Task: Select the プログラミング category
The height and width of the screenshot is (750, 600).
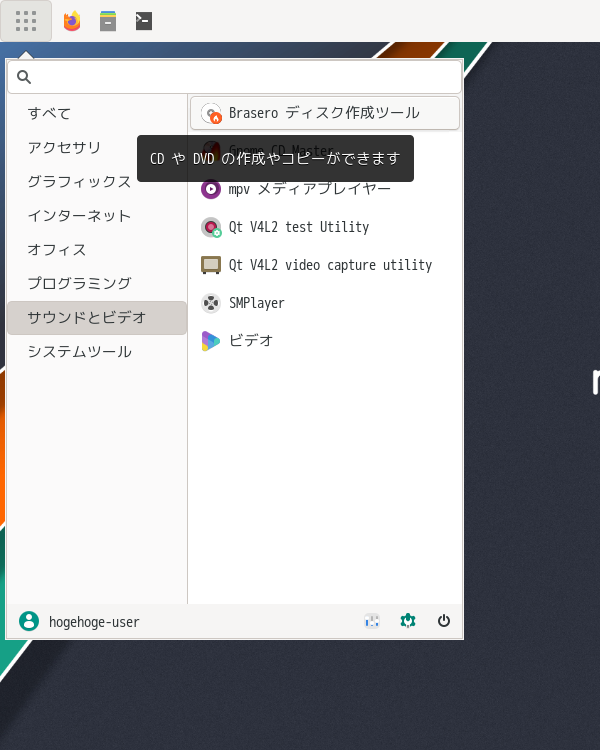Action: [97, 284]
